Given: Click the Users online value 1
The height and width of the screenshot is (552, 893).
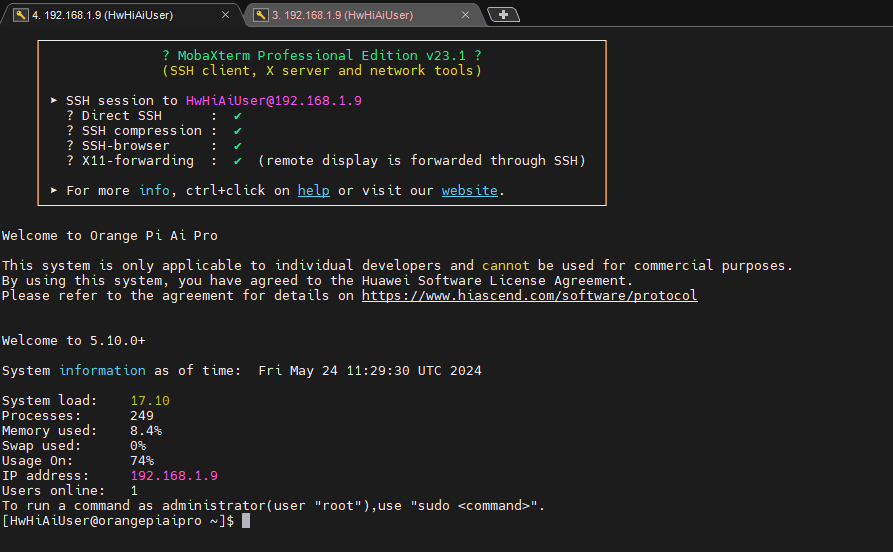Looking at the screenshot, I should click(x=134, y=490).
